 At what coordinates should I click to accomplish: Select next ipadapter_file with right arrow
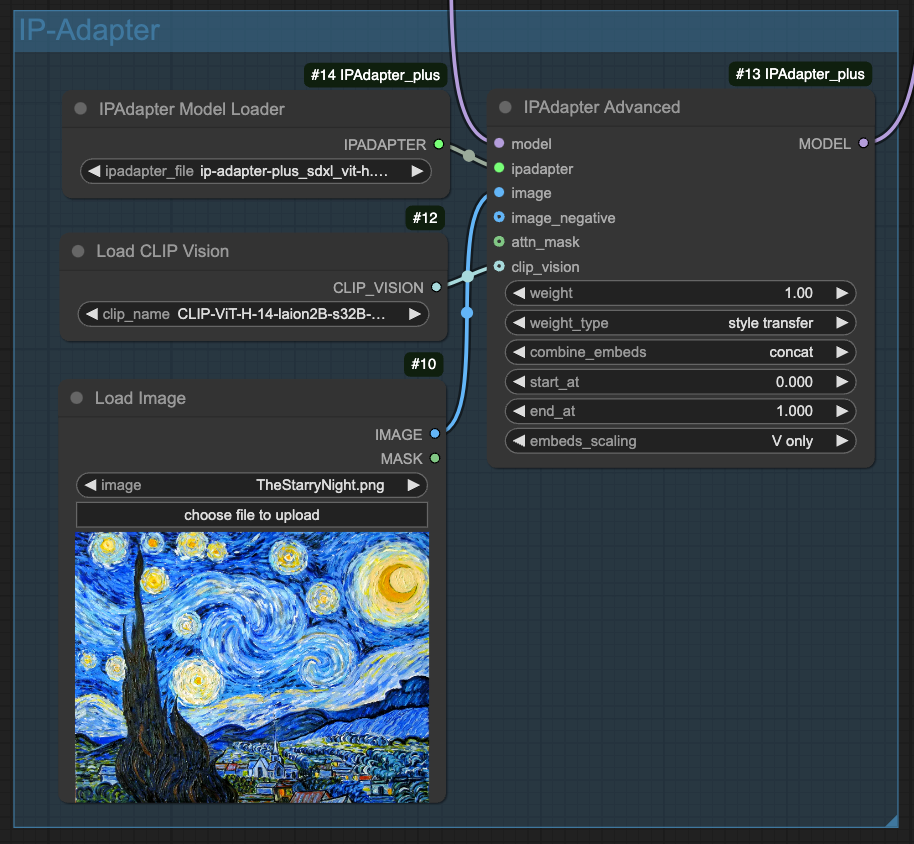click(x=417, y=171)
